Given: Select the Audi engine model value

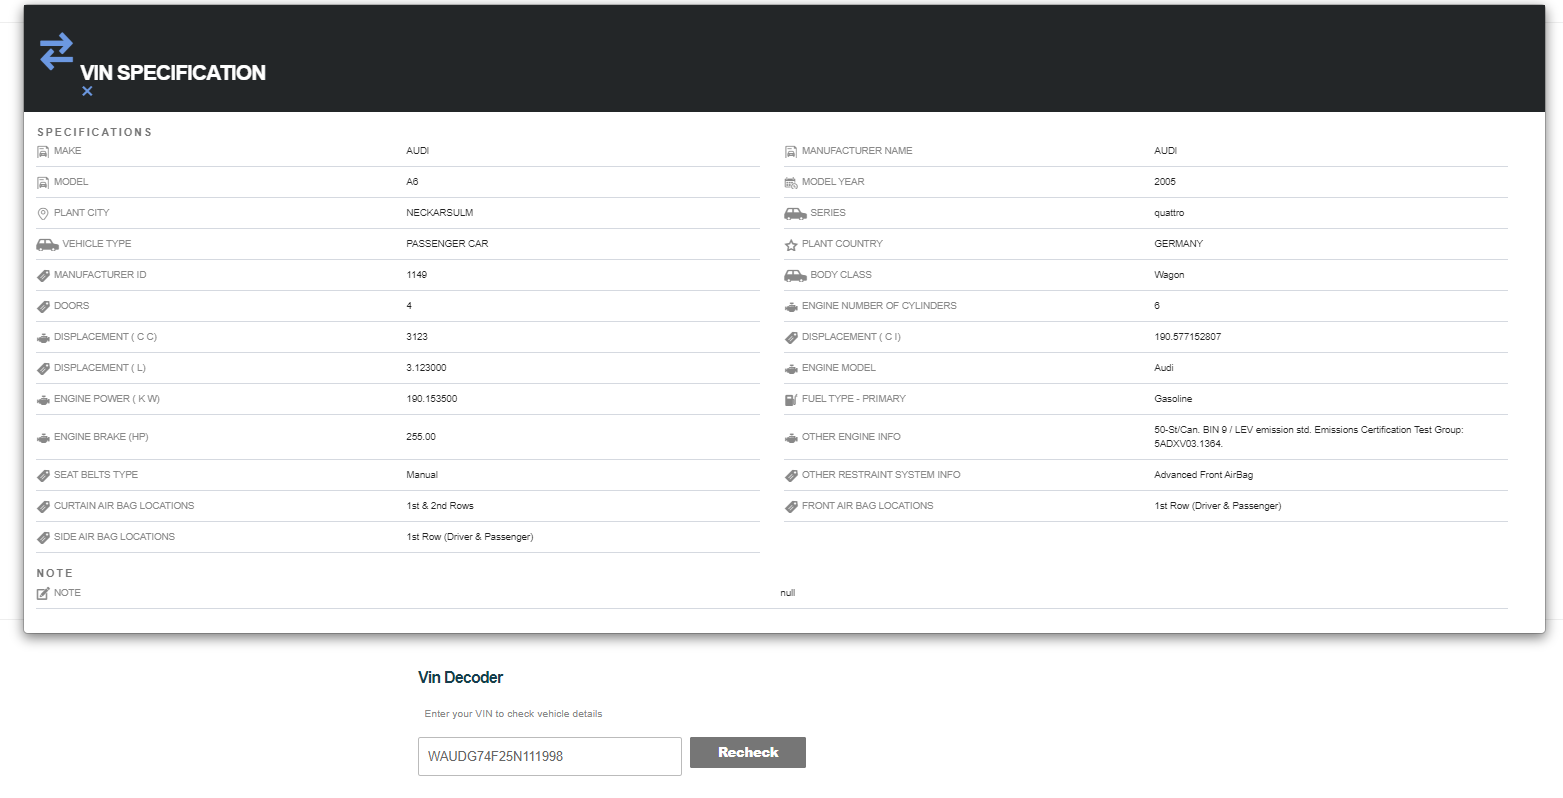Looking at the screenshot, I should coord(1164,368).
